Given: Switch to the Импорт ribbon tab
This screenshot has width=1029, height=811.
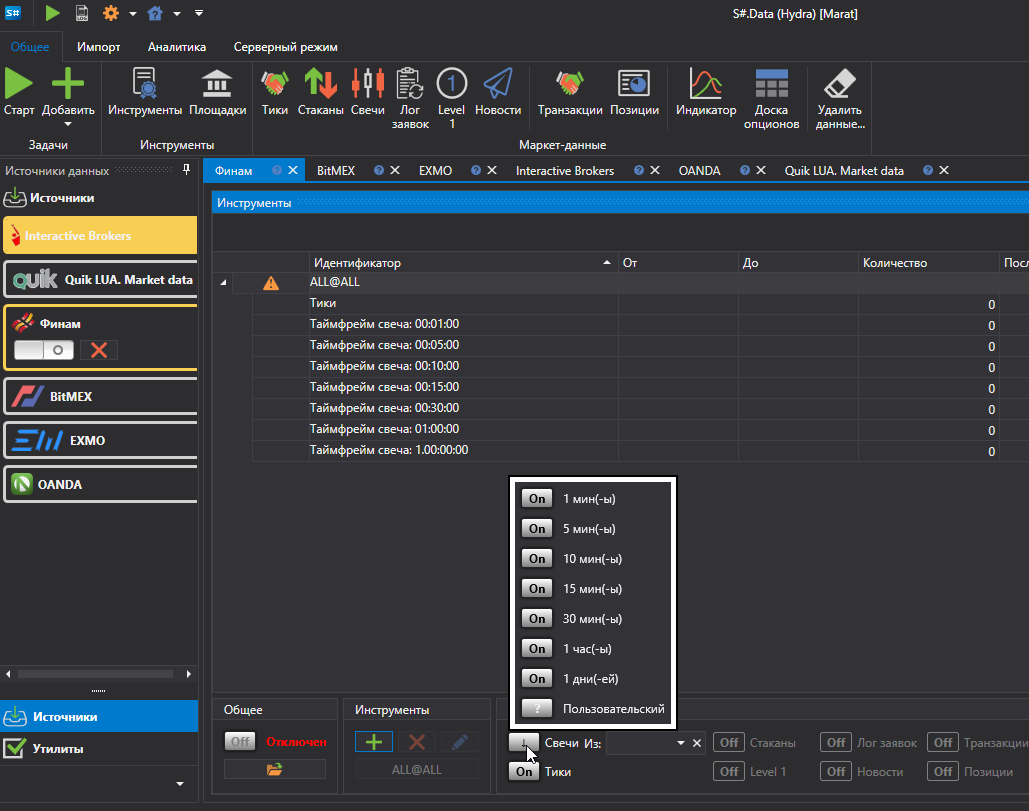Looking at the screenshot, I should tap(98, 47).
